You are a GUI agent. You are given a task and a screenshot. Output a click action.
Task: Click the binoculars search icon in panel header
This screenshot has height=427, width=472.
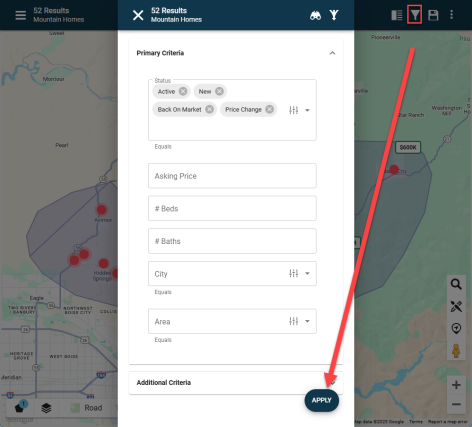tap(315, 15)
